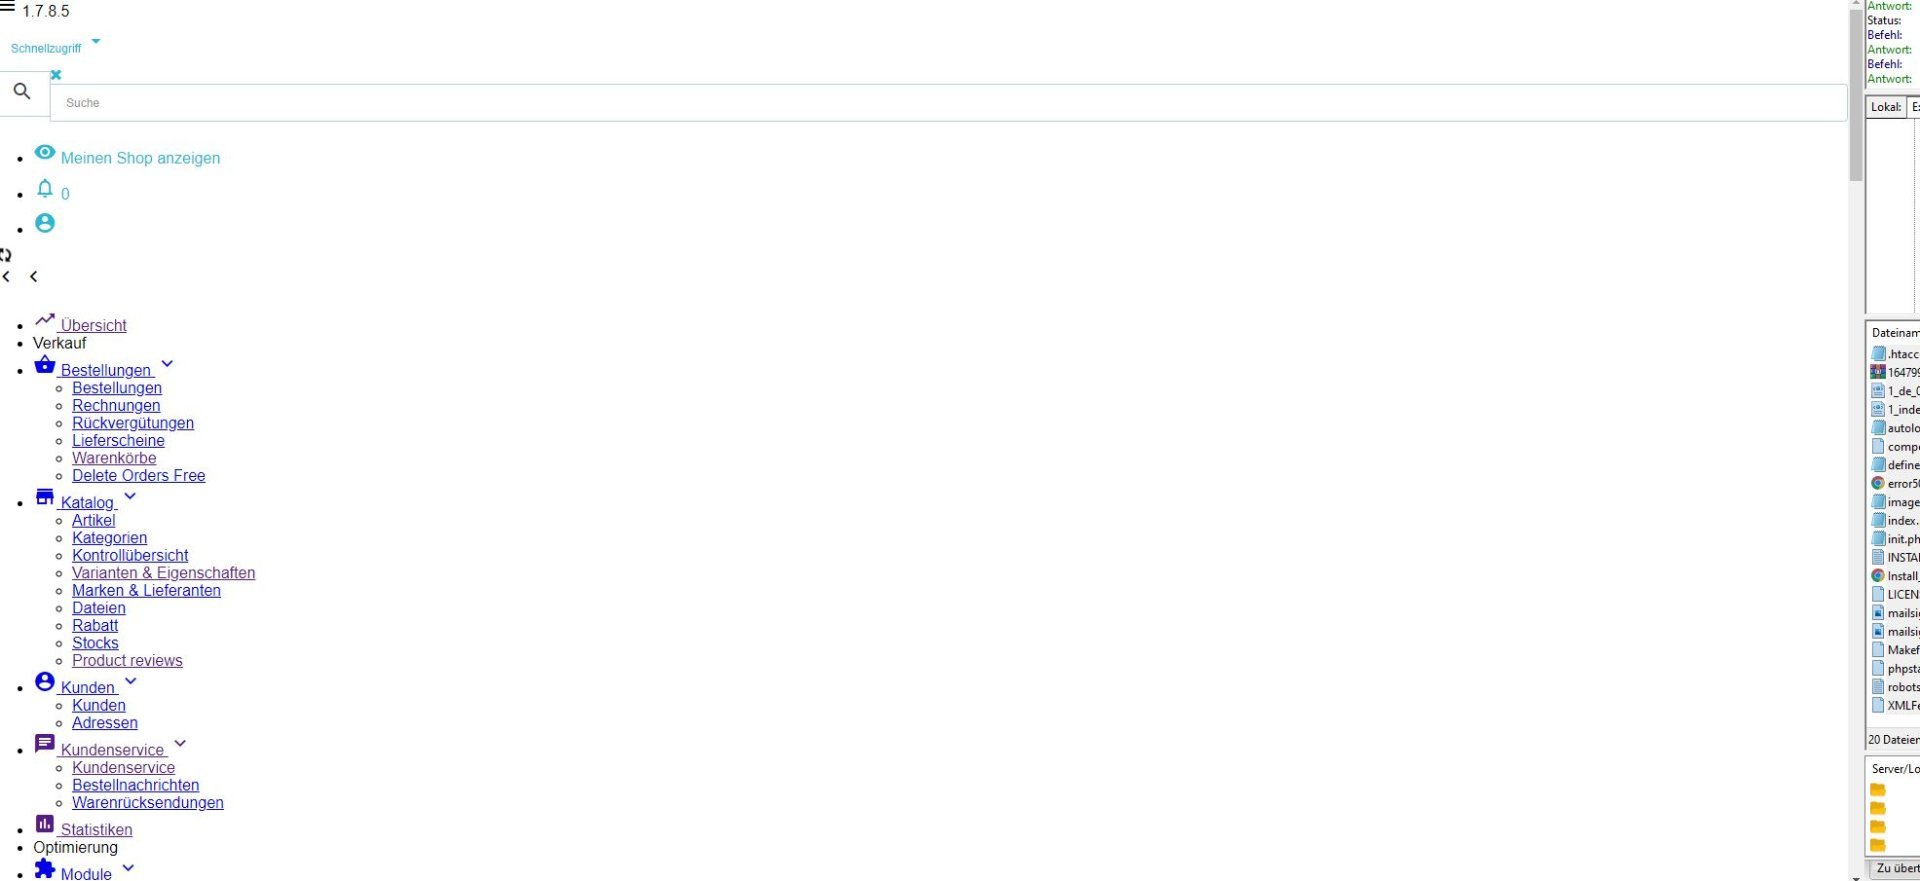Screen dimensions: 1920x881
Task: Open Rechnungen menu entry
Action: (116, 405)
